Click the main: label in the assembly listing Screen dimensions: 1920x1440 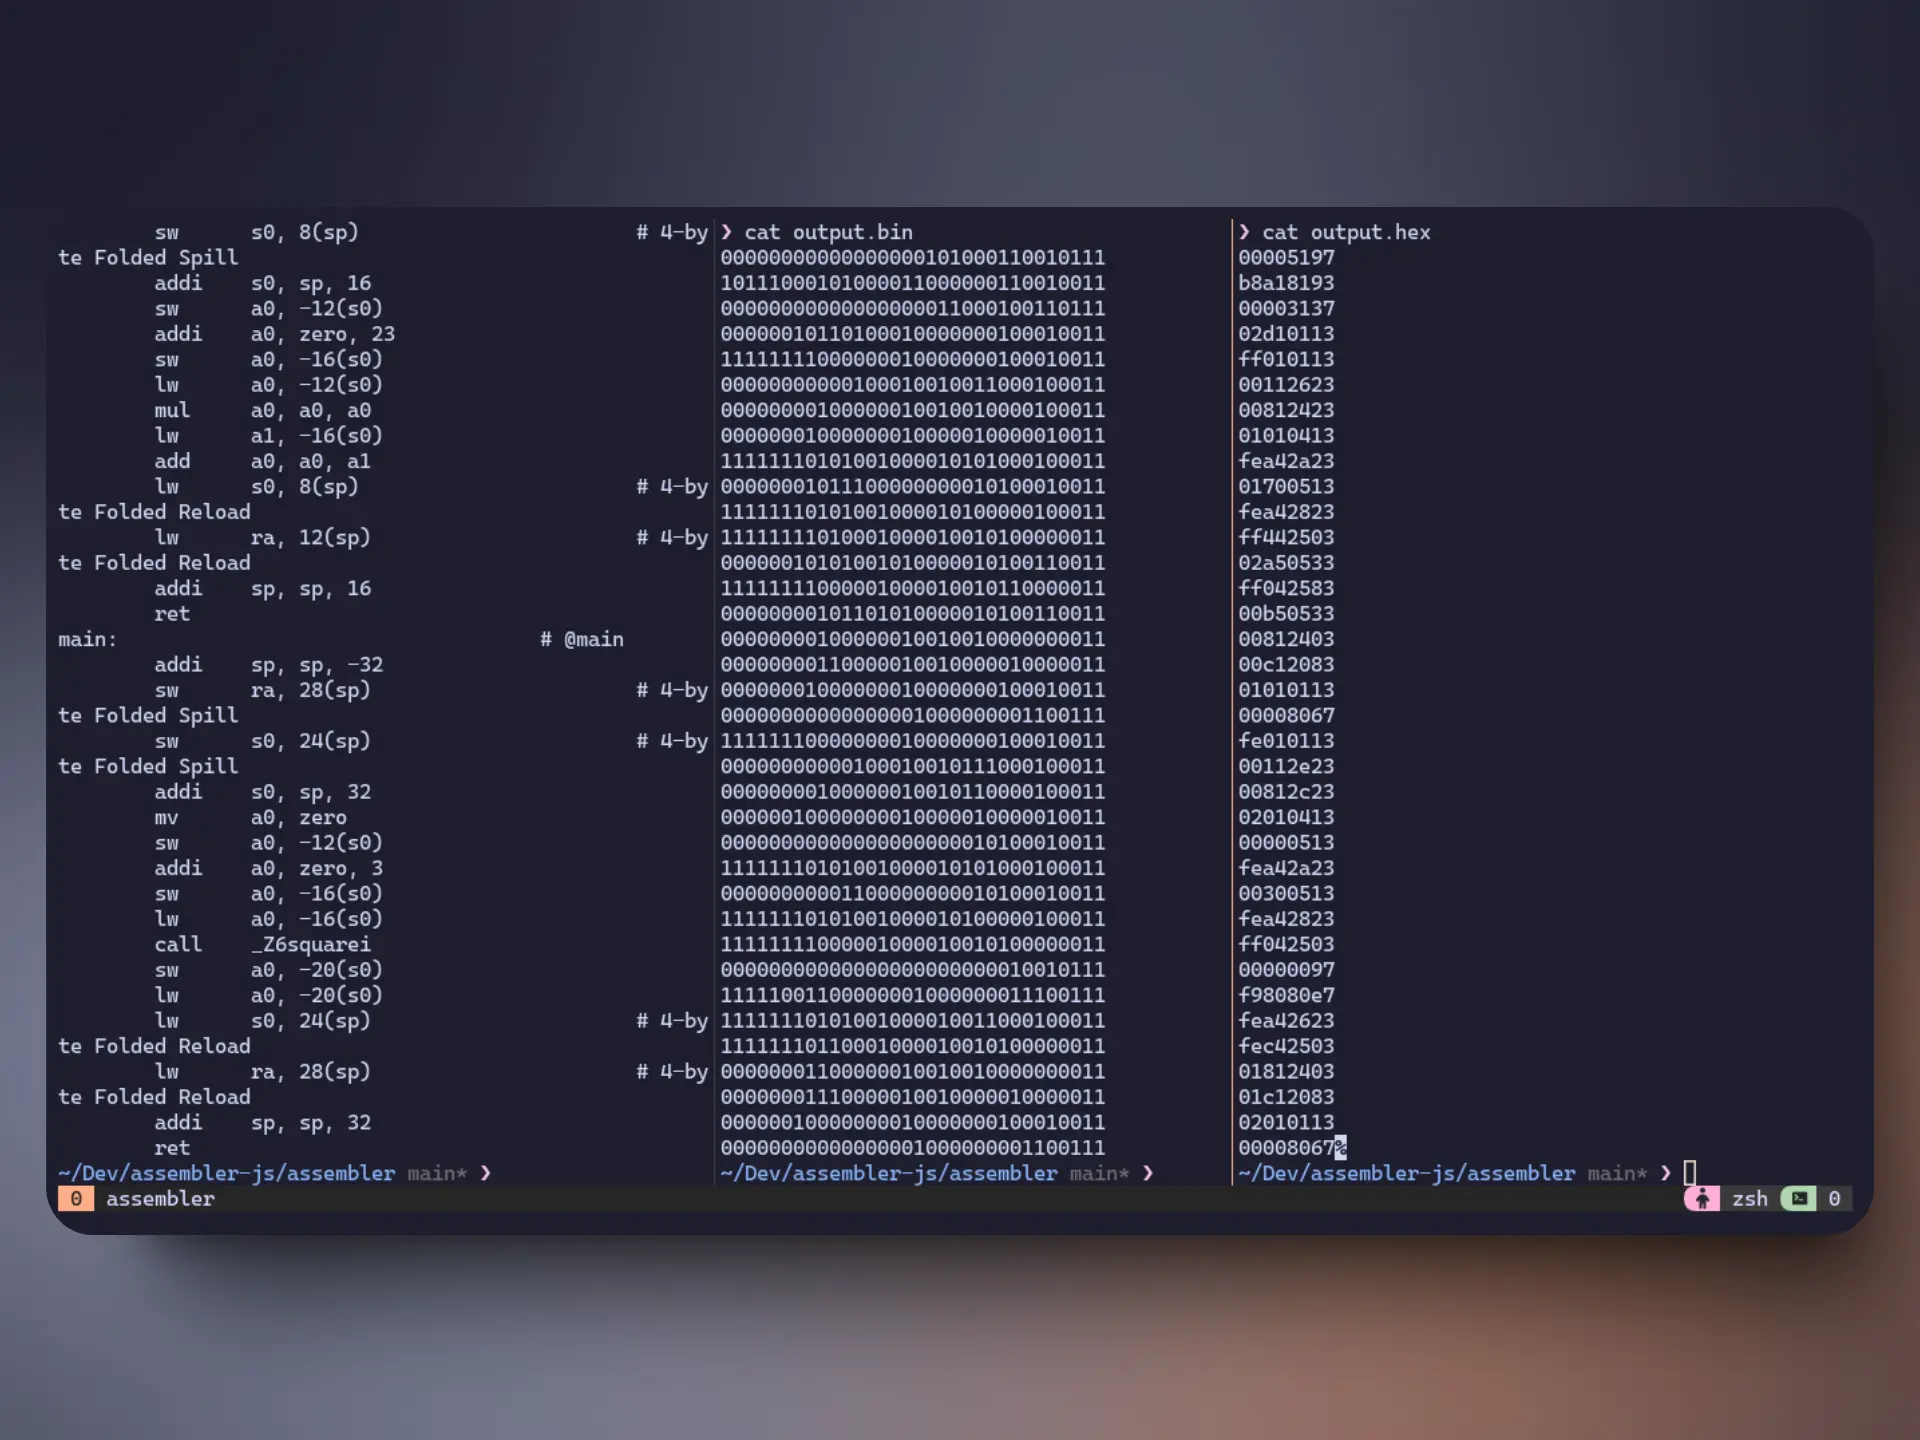[x=85, y=639]
